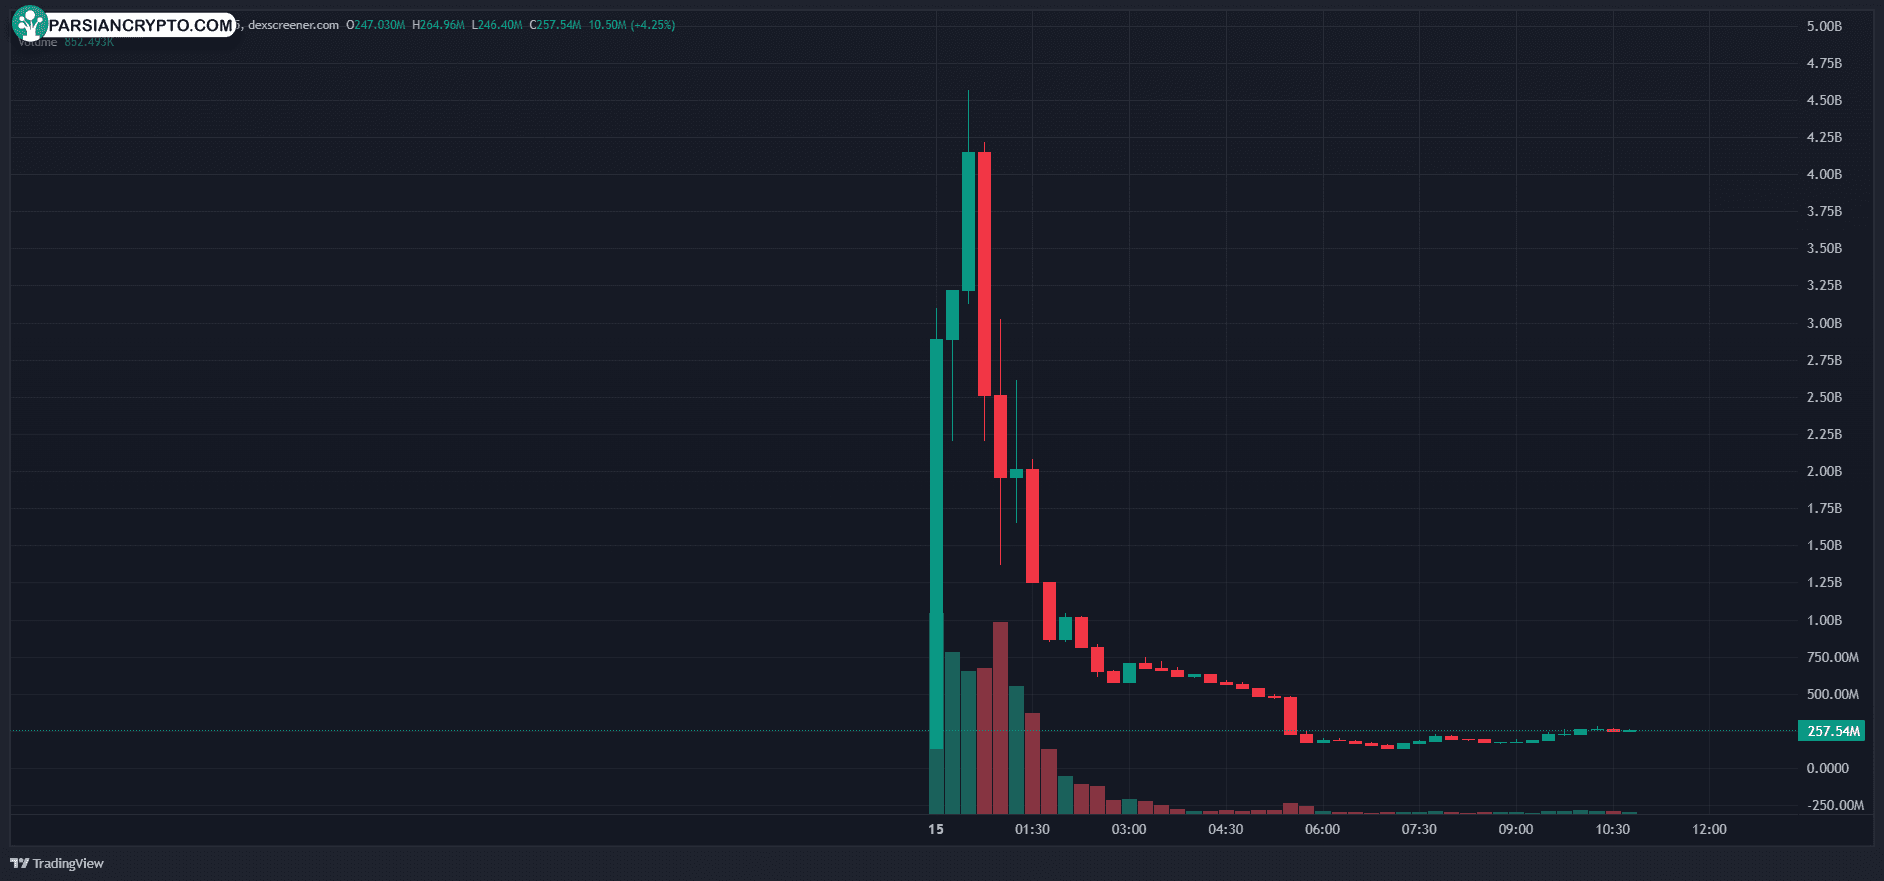
Task: Click the 5.00B price axis label
Action: pyautogui.click(x=1824, y=26)
